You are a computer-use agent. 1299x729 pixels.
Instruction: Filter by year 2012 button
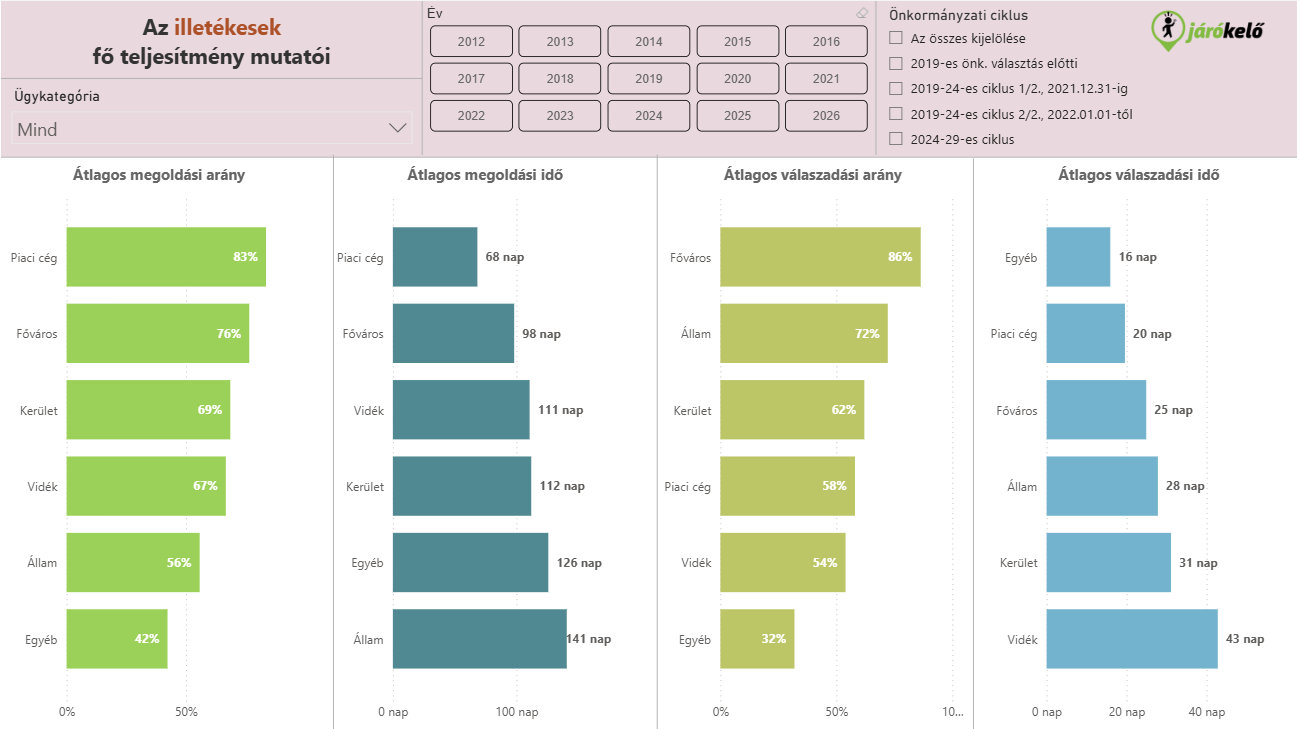[x=471, y=42]
